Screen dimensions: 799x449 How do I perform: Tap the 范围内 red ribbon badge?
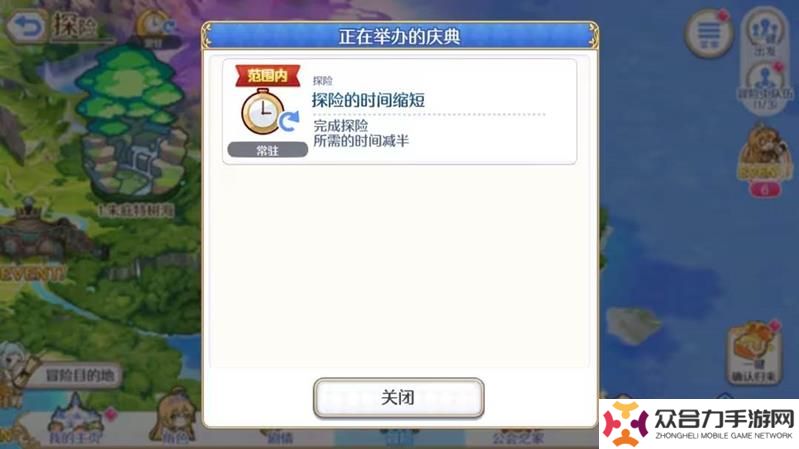(x=268, y=75)
